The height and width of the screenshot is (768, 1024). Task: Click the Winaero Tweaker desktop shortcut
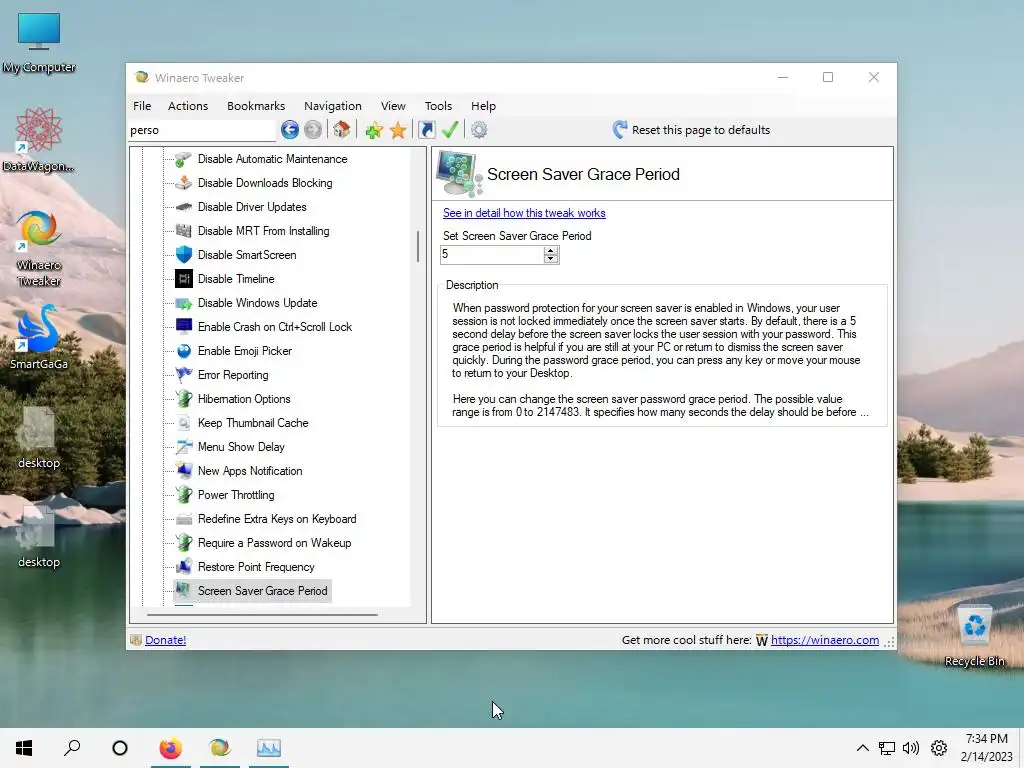tap(39, 249)
